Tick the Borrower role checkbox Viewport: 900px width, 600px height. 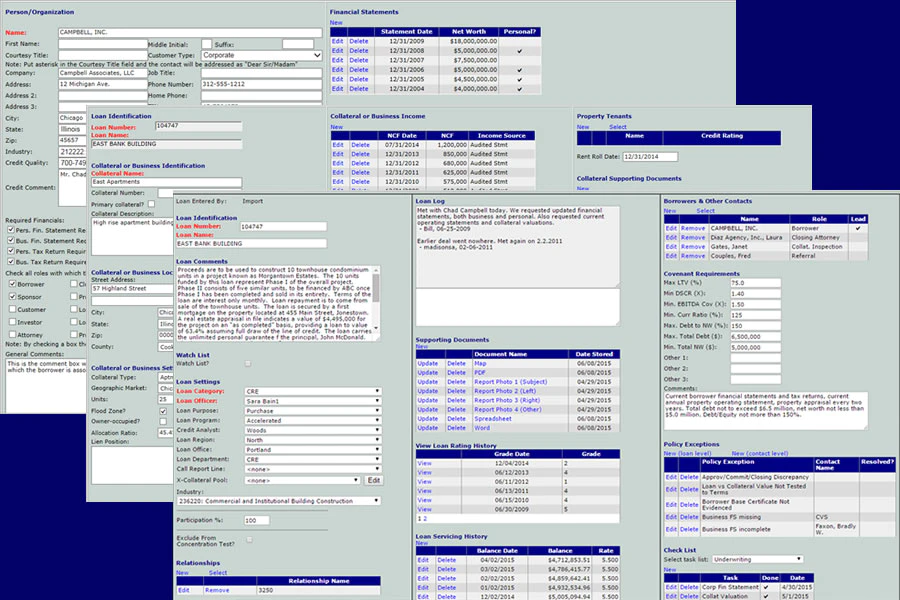tap(12, 284)
